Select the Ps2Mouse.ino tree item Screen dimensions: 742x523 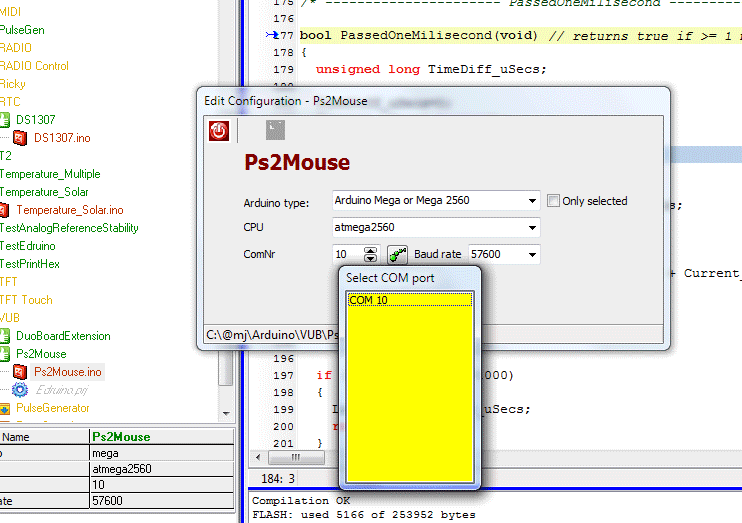tap(68, 372)
